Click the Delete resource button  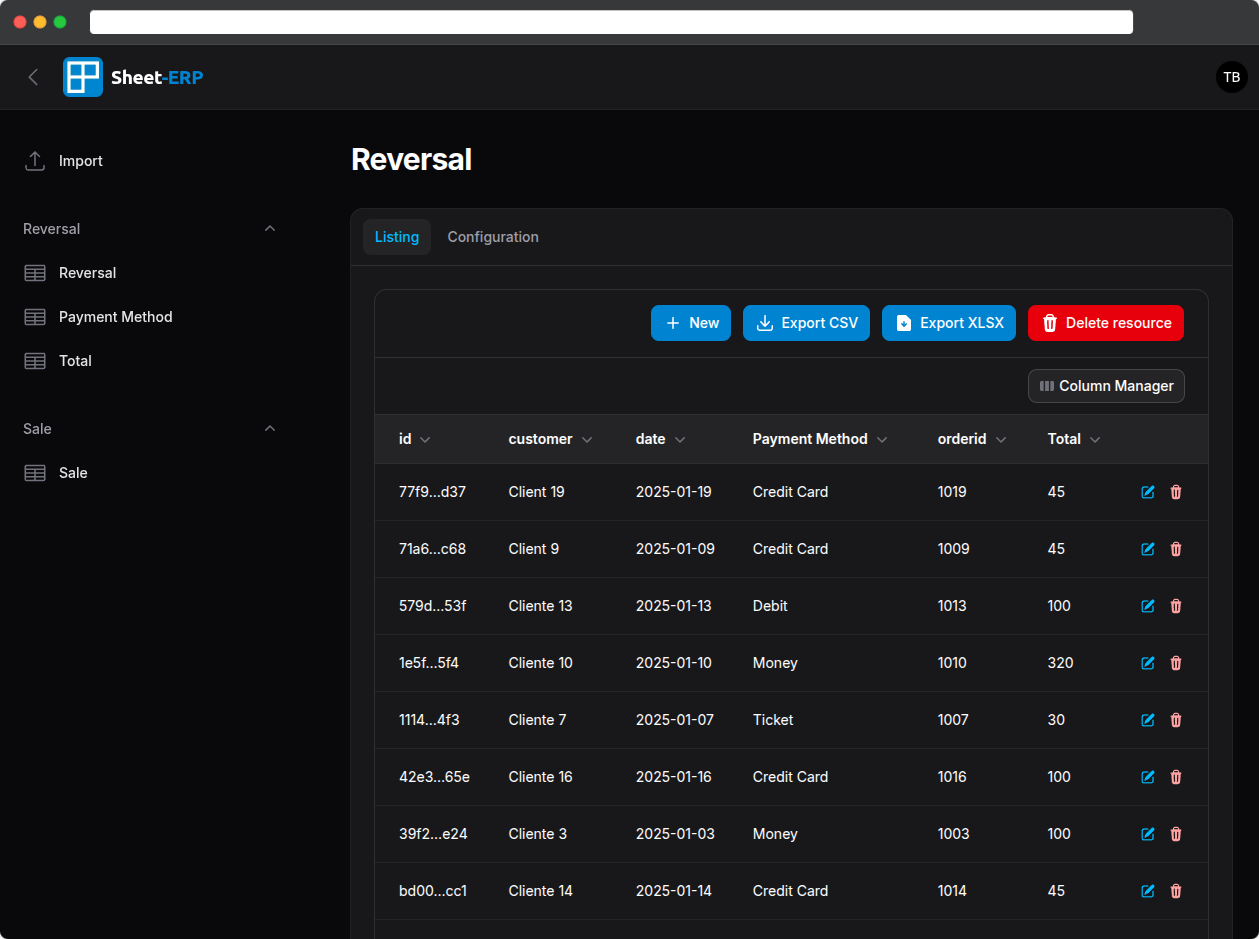(1105, 323)
